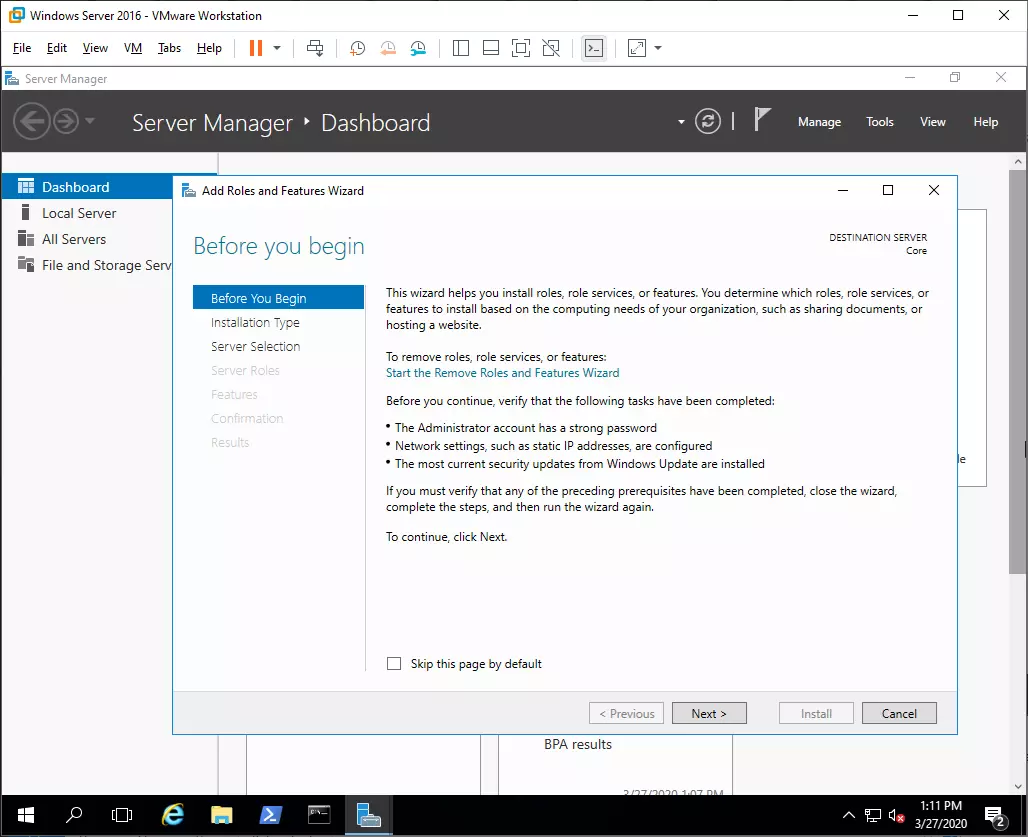
Task: Click the taskbar clock showing 1:11 PM
Action: [x=941, y=815]
